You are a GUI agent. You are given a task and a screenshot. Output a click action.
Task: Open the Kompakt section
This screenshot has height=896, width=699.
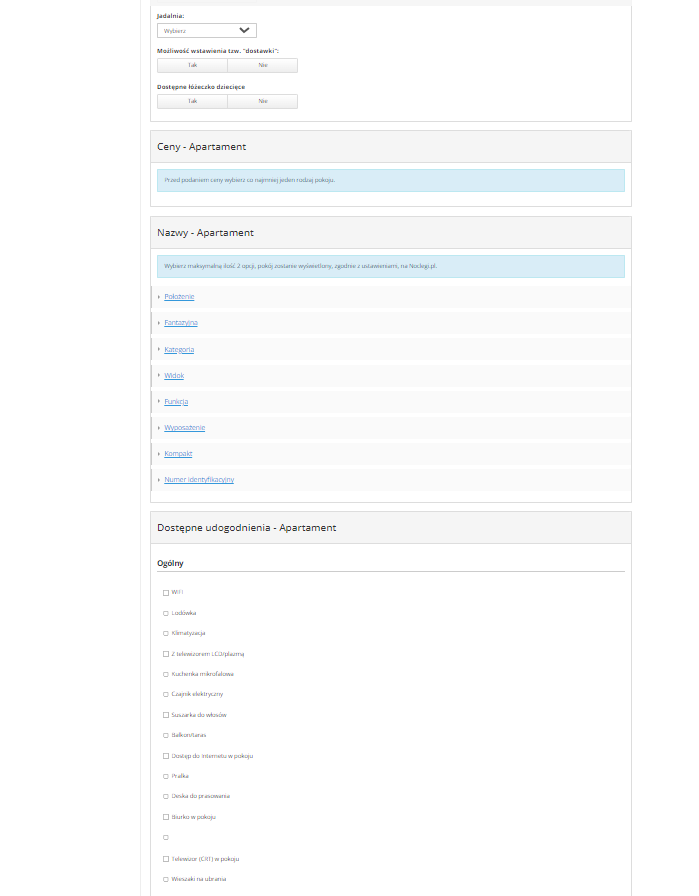tap(178, 453)
